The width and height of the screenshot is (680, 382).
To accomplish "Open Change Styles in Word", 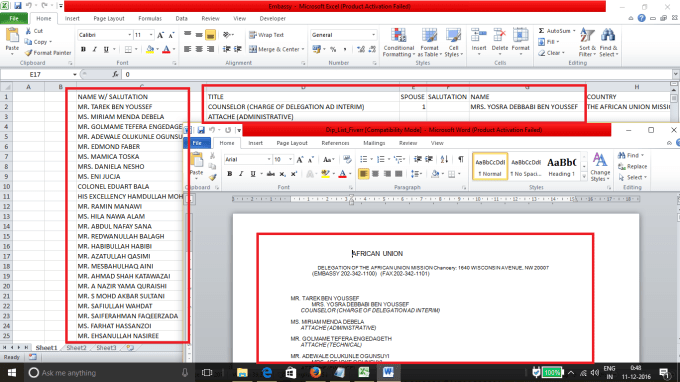I will (600, 167).
